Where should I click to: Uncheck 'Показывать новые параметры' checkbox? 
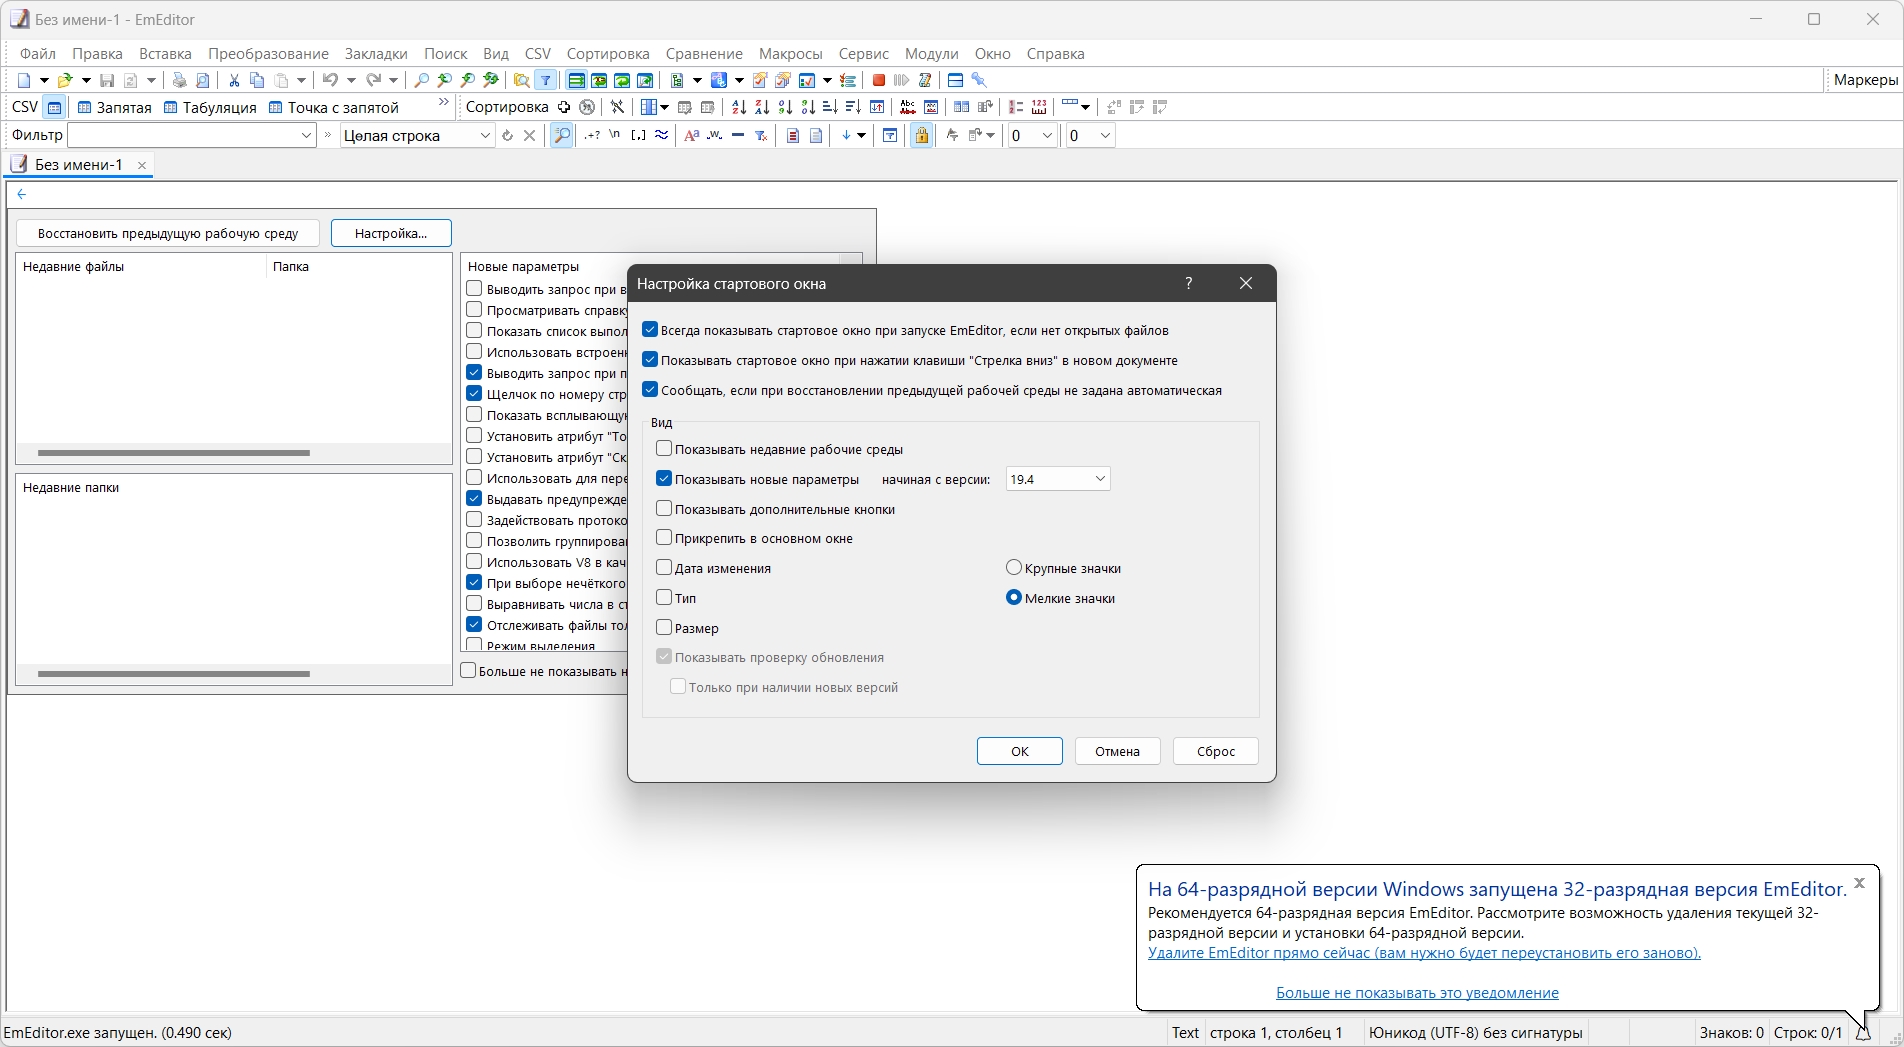(664, 479)
